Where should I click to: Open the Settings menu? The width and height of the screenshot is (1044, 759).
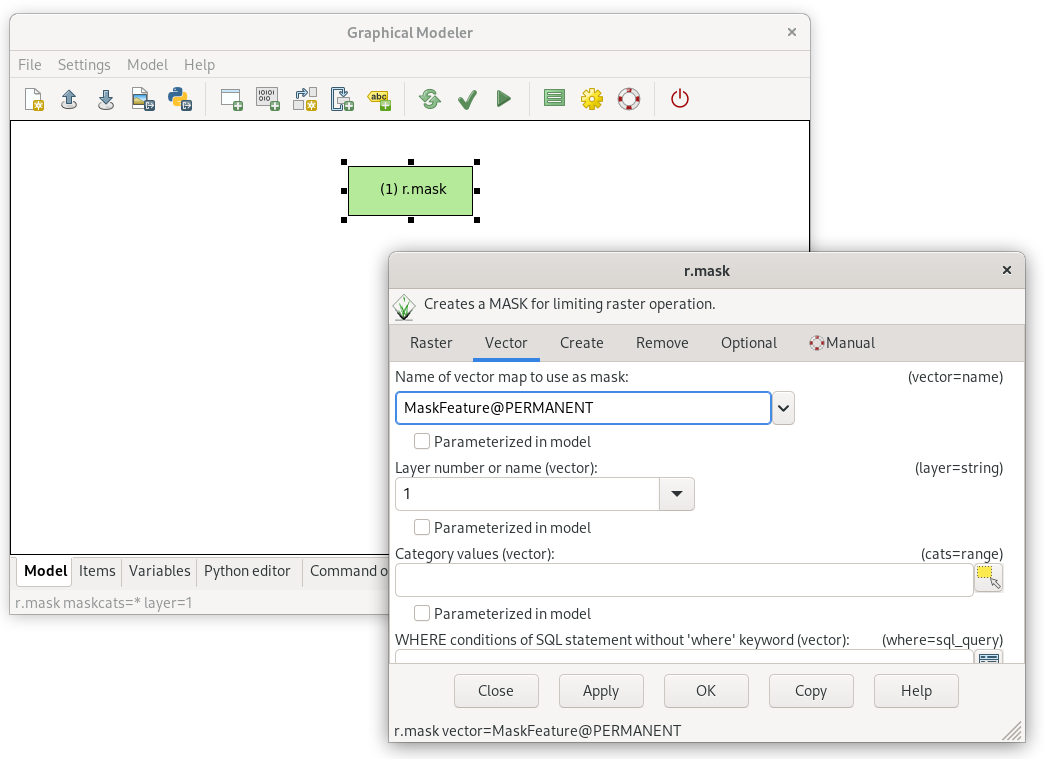84,65
